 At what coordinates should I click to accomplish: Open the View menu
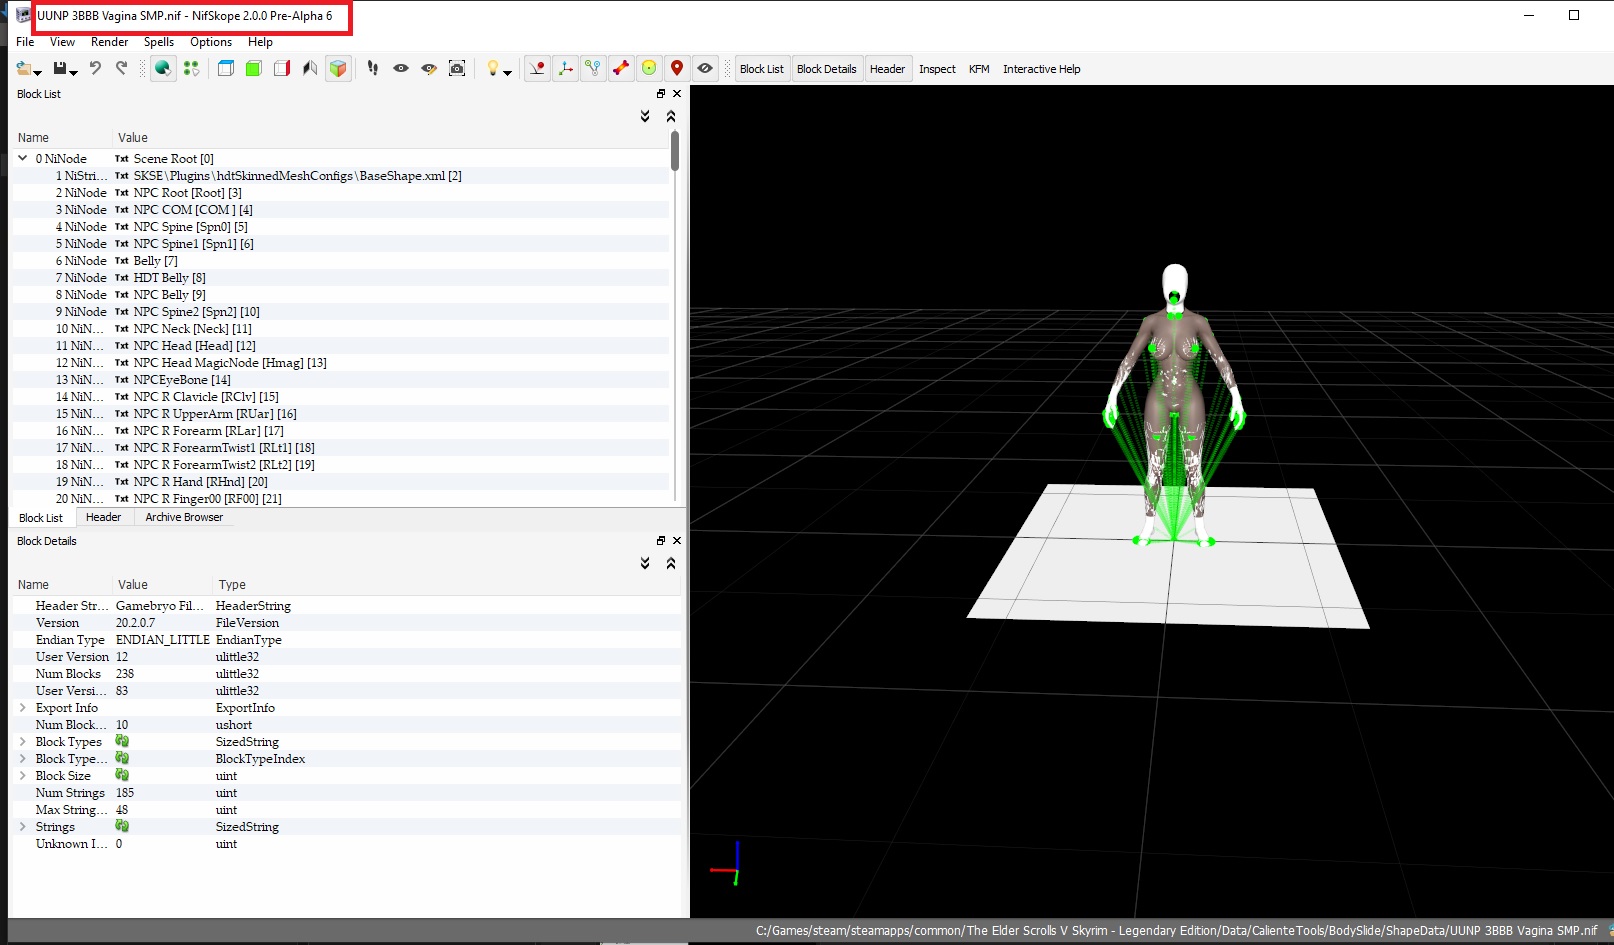tap(62, 42)
